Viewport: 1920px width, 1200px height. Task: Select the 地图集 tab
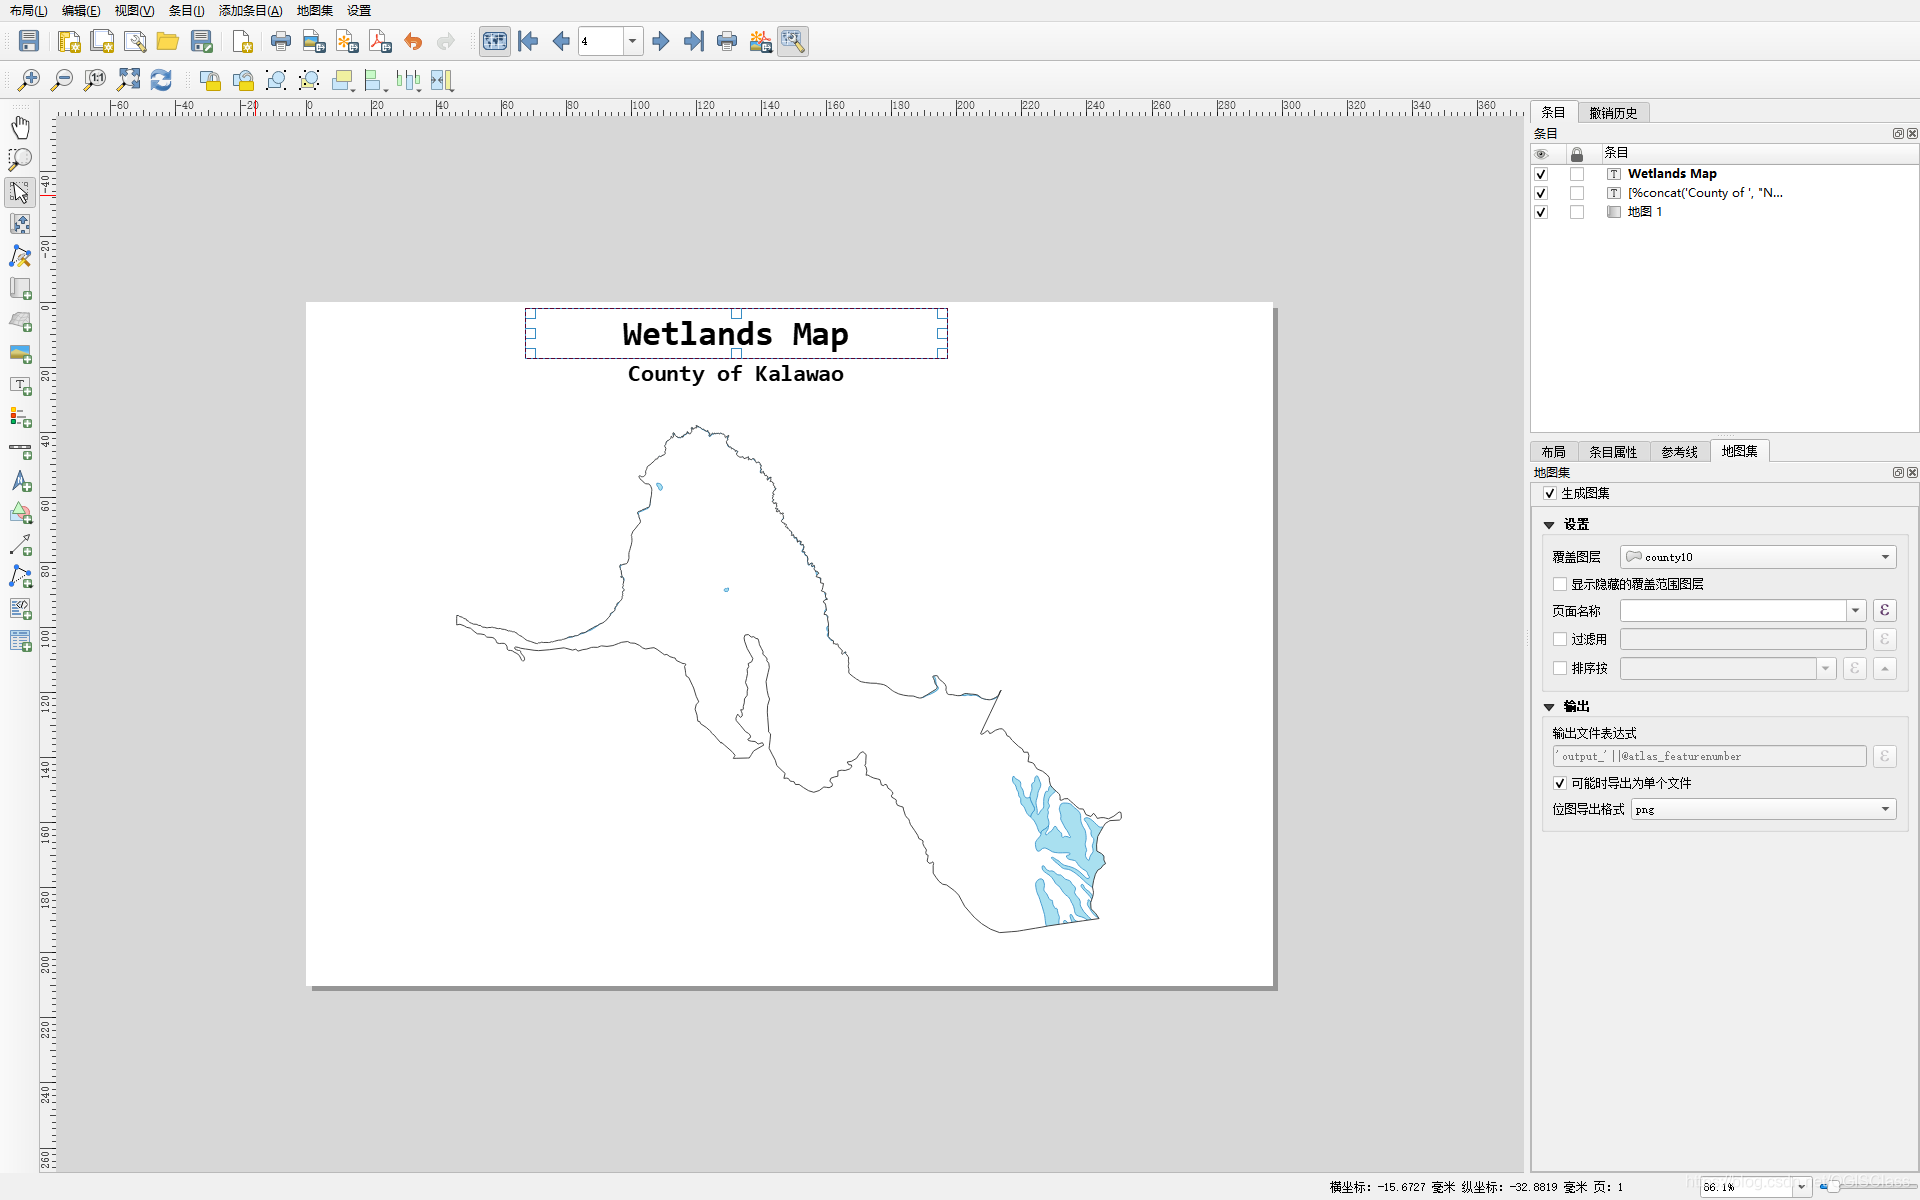click(x=1739, y=451)
